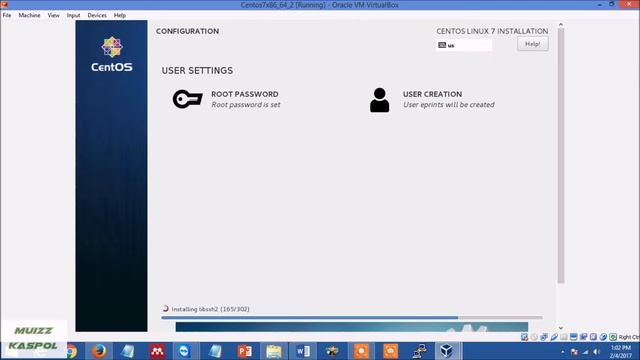
Task: Click the 'CONFIGURATION' title text
Action: (x=187, y=31)
